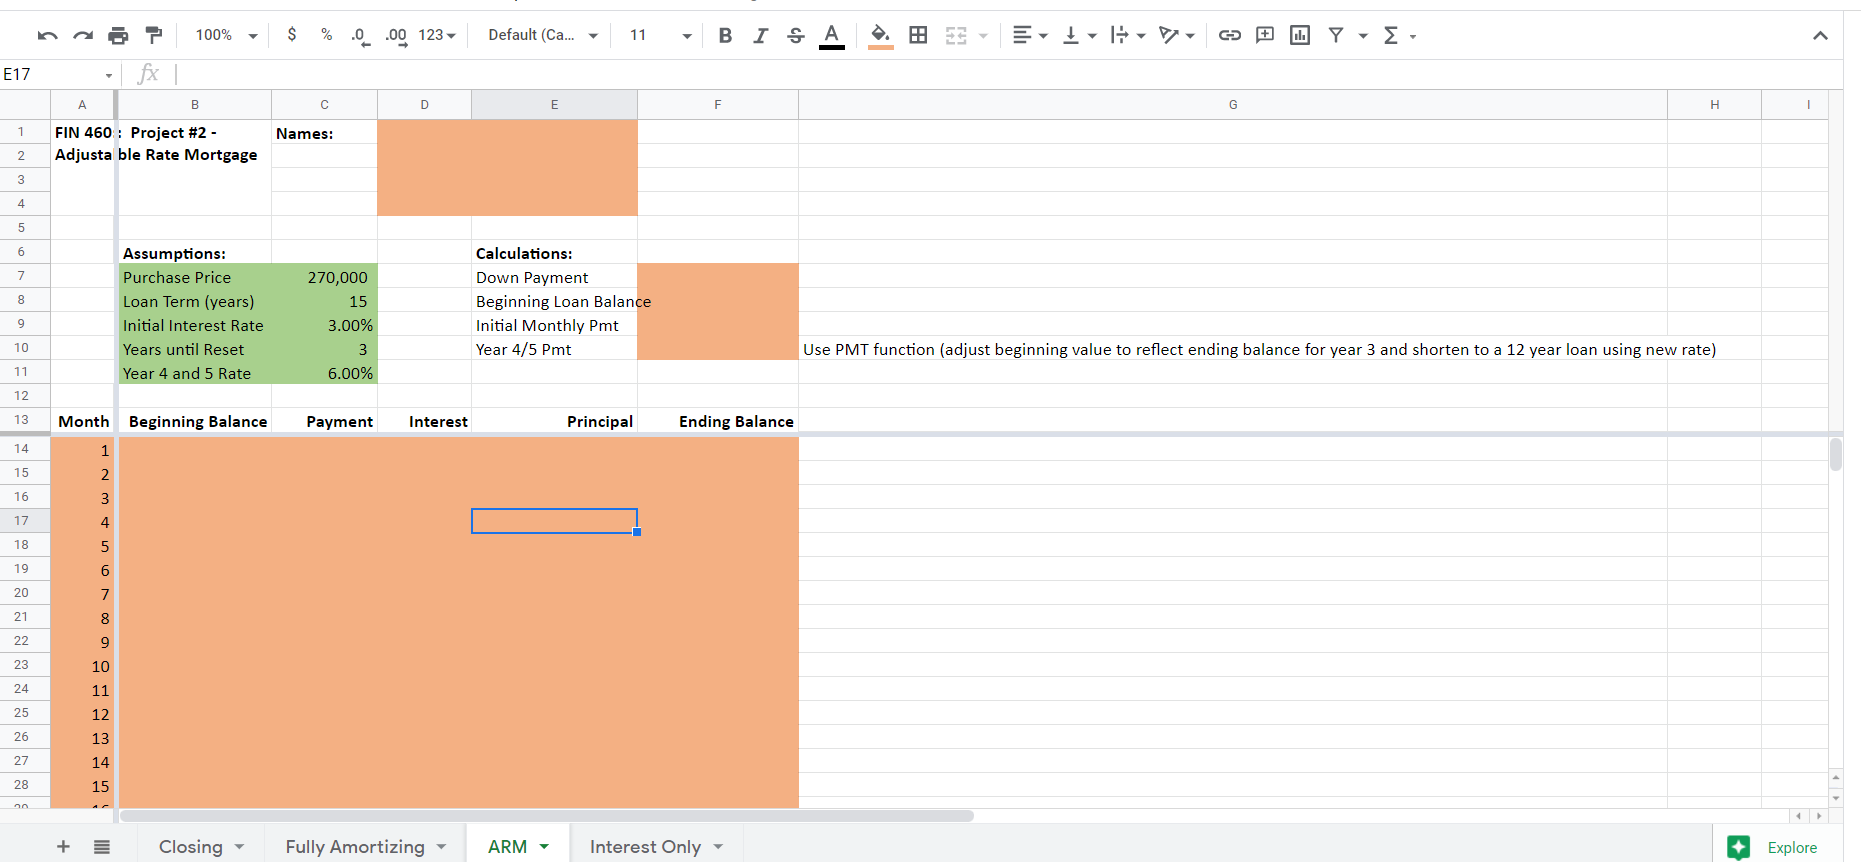1861x862 pixels.
Task: Select the ARM sheet tab
Action: click(x=507, y=847)
